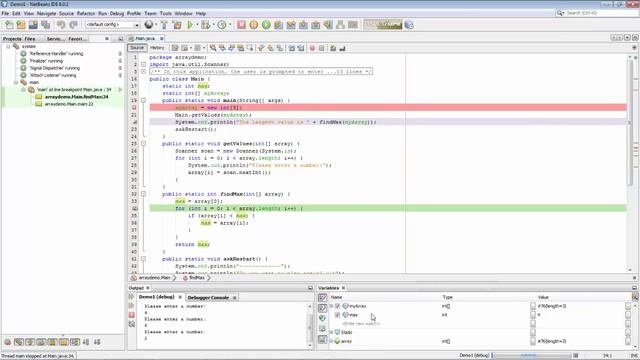Click the Step Over debugger icon

(x=278, y=25)
